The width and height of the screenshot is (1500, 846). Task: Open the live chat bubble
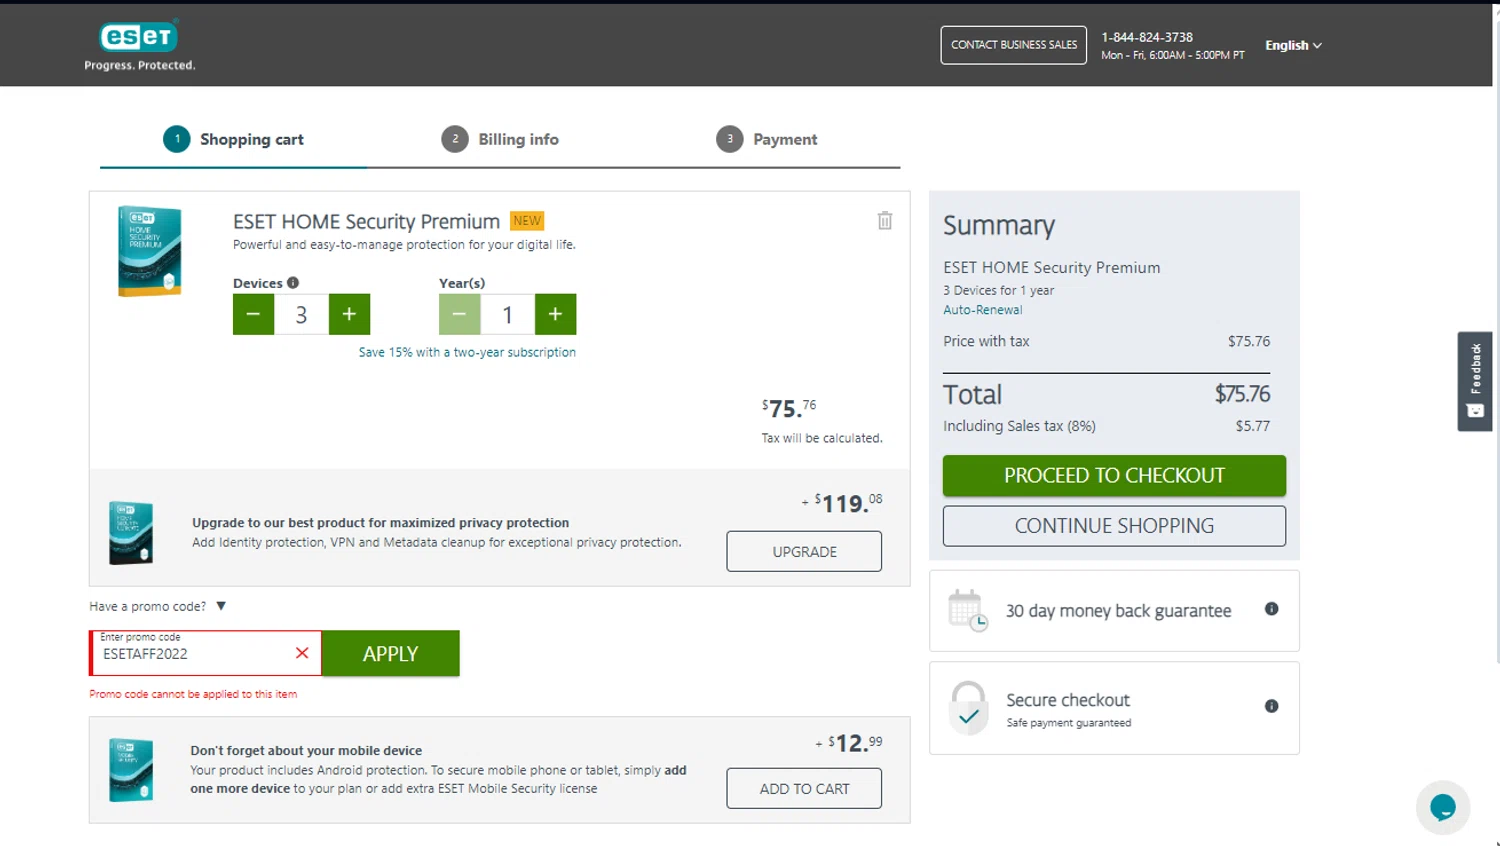(x=1443, y=807)
